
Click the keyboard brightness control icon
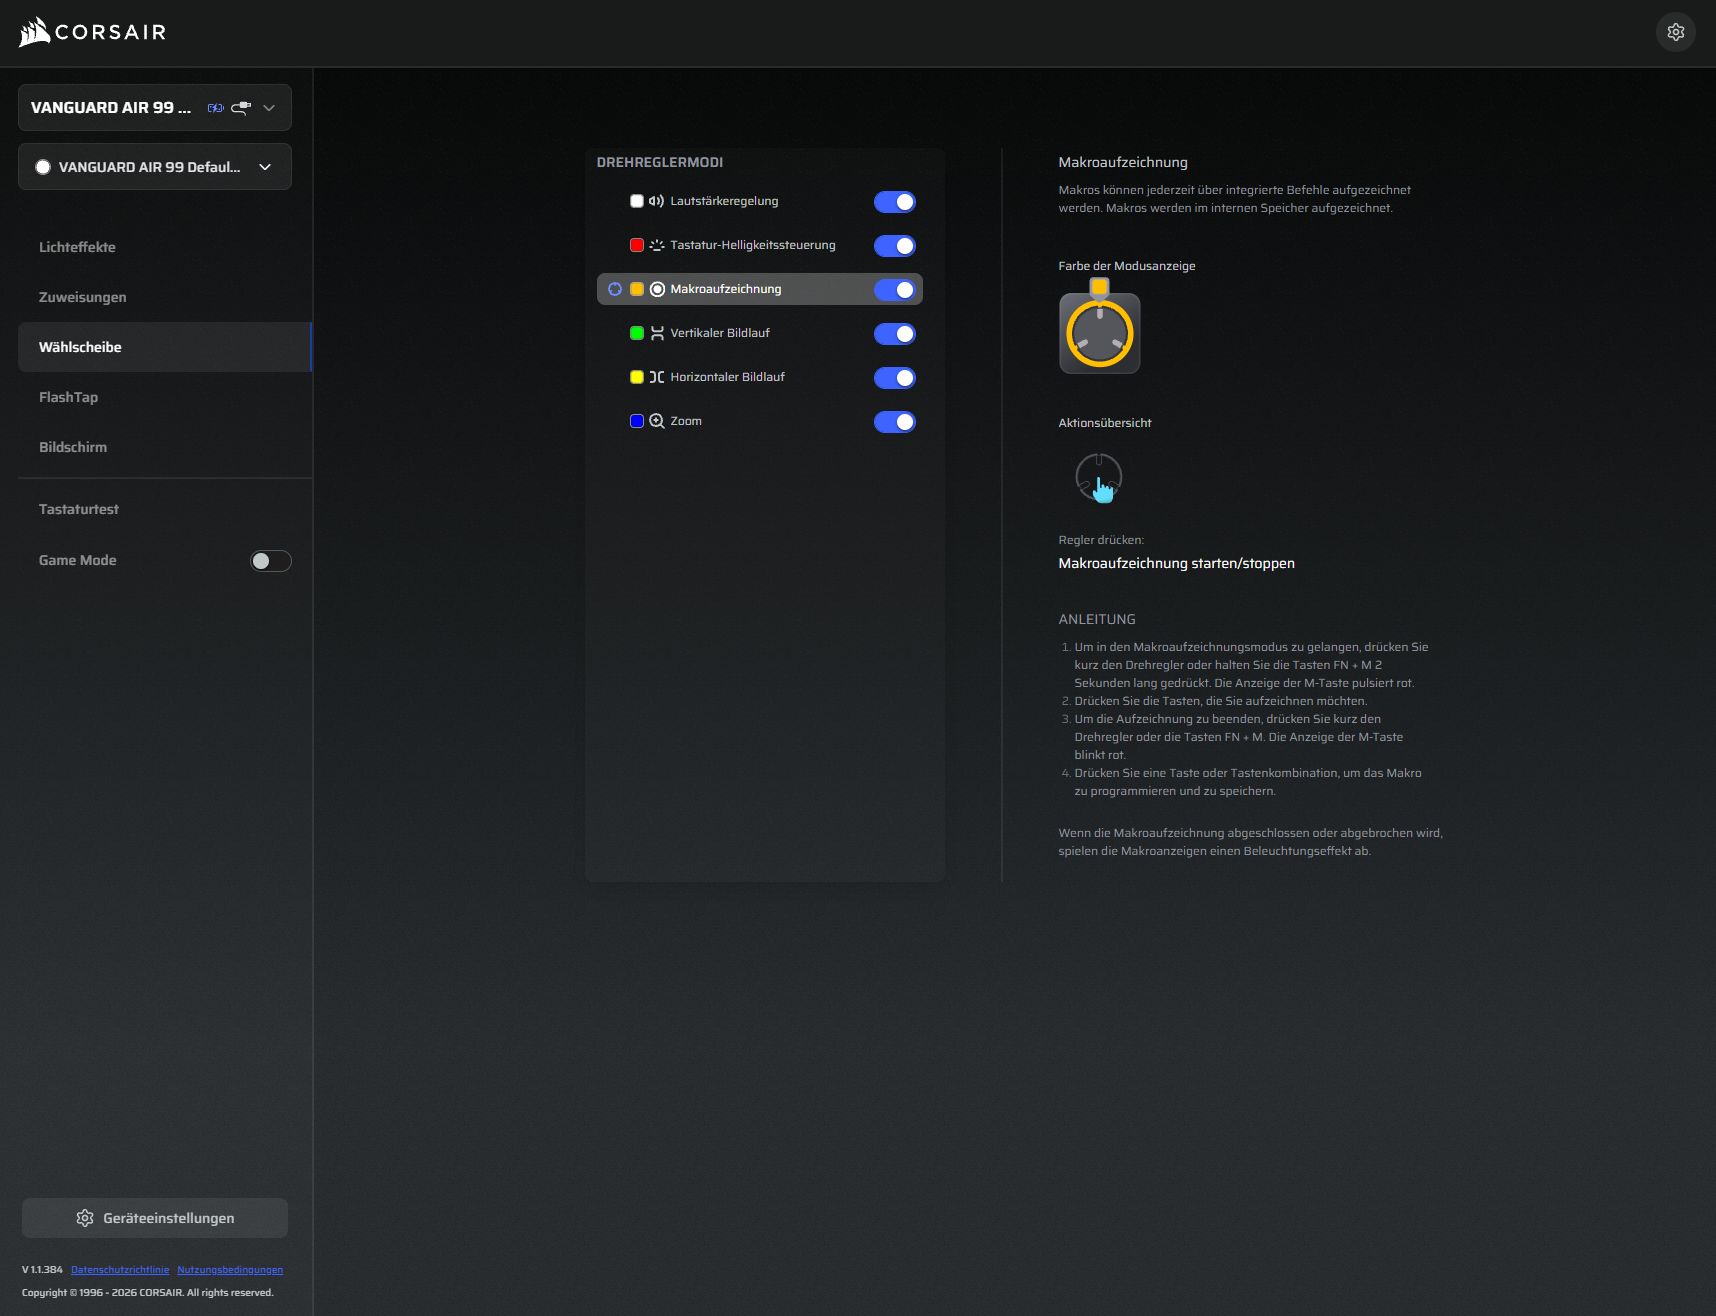pos(657,245)
